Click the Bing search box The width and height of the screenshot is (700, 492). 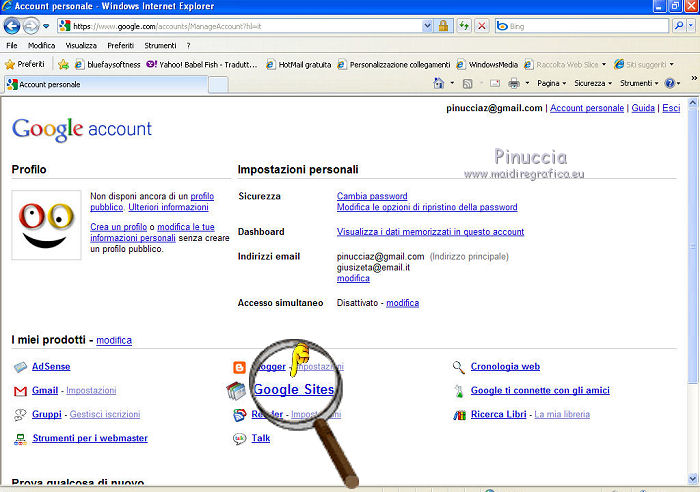pos(582,26)
